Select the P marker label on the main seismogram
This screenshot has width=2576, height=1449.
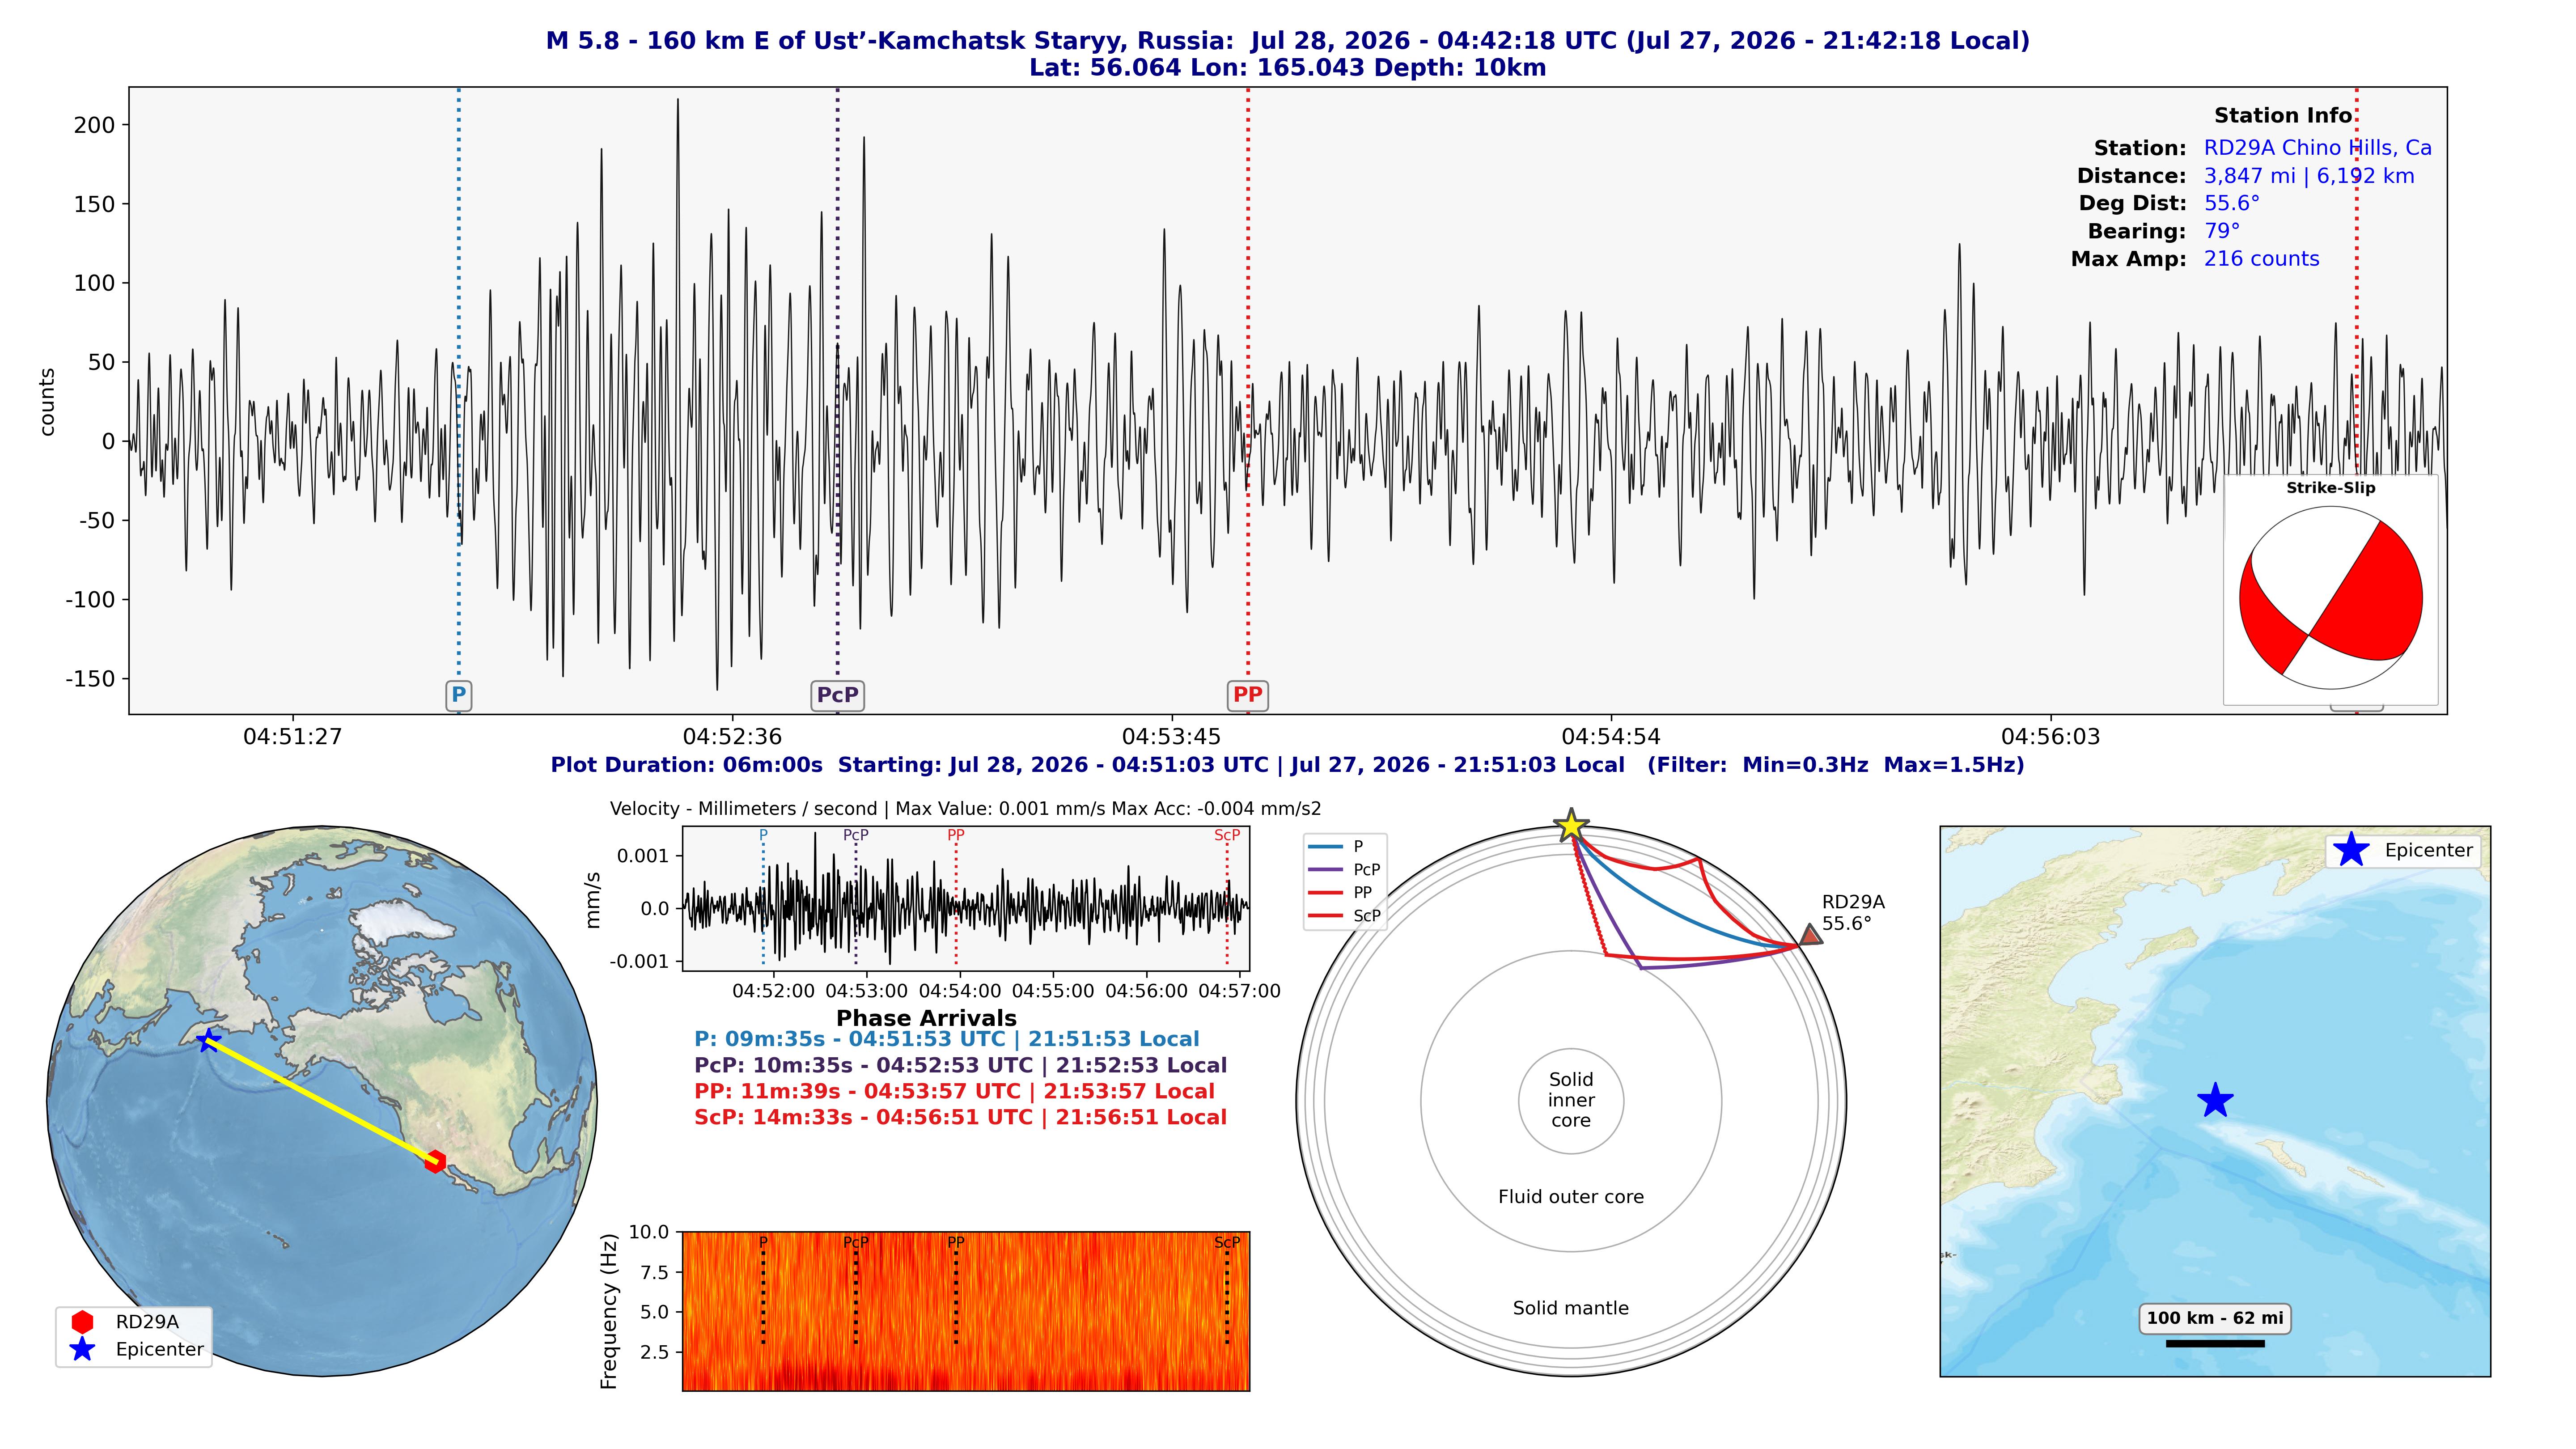458,695
